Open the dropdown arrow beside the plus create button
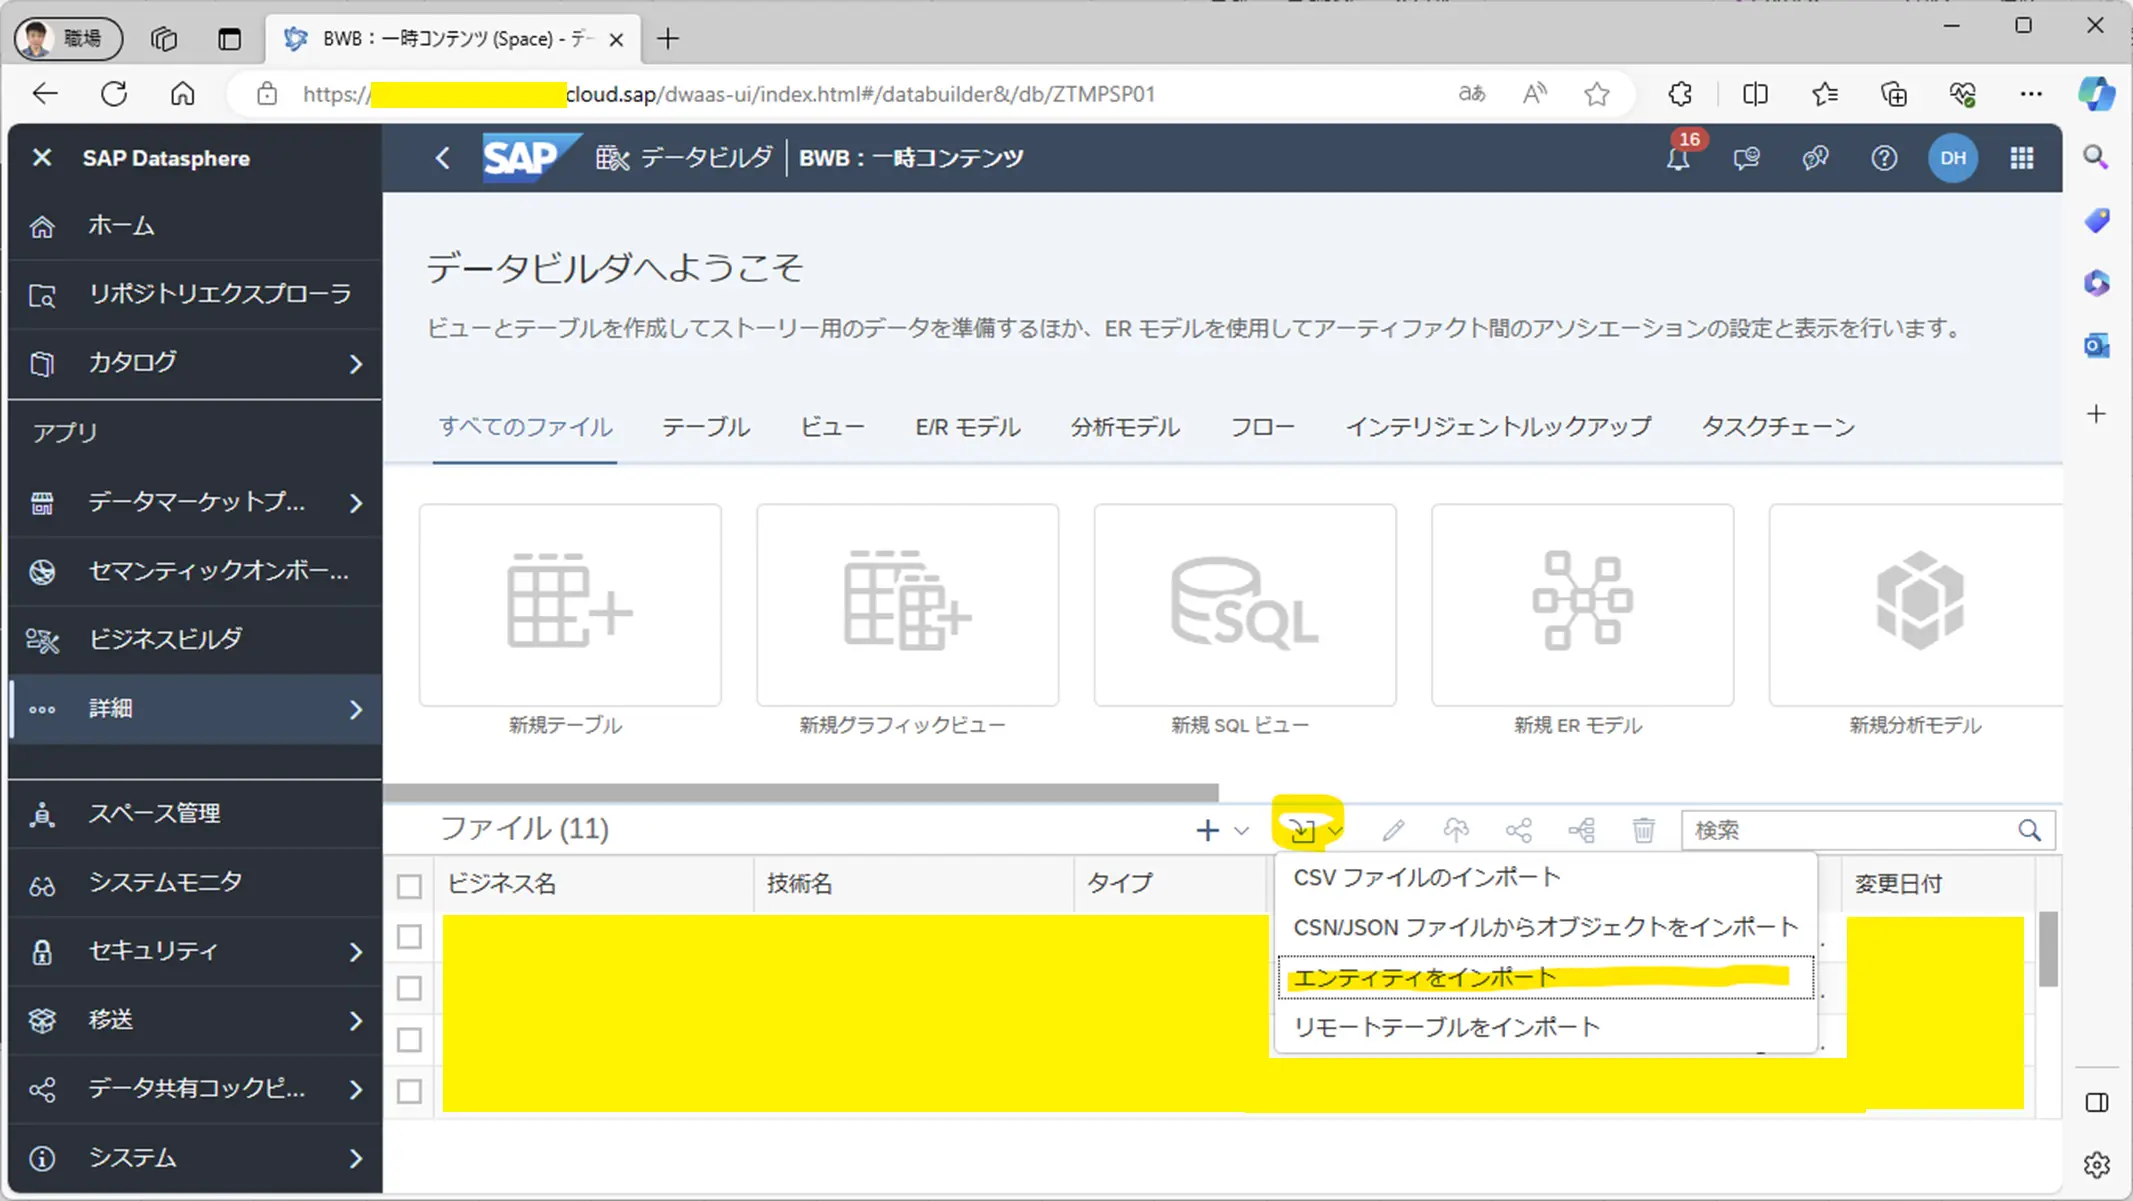The height and width of the screenshot is (1201, 2133). click(x=1241, y=831)
